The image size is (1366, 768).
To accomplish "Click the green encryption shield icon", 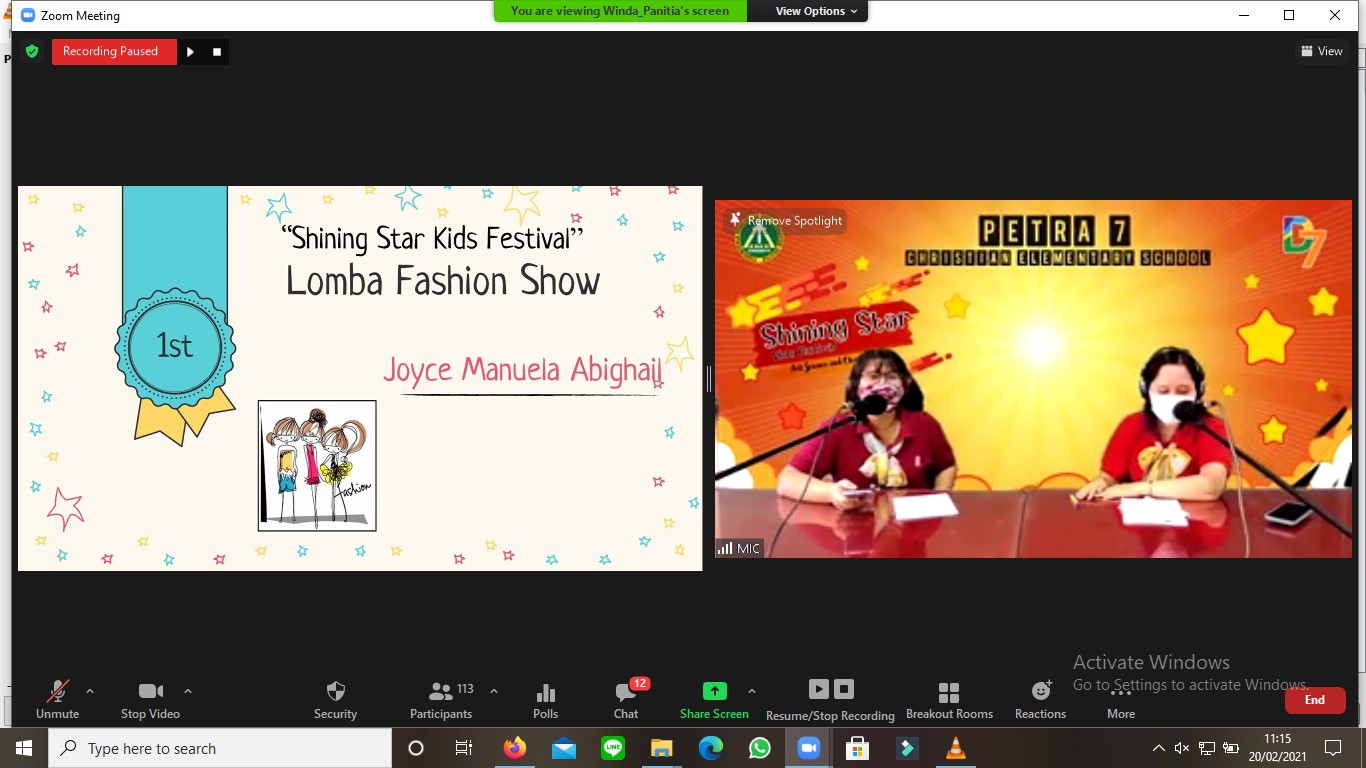I will (32, 51).
